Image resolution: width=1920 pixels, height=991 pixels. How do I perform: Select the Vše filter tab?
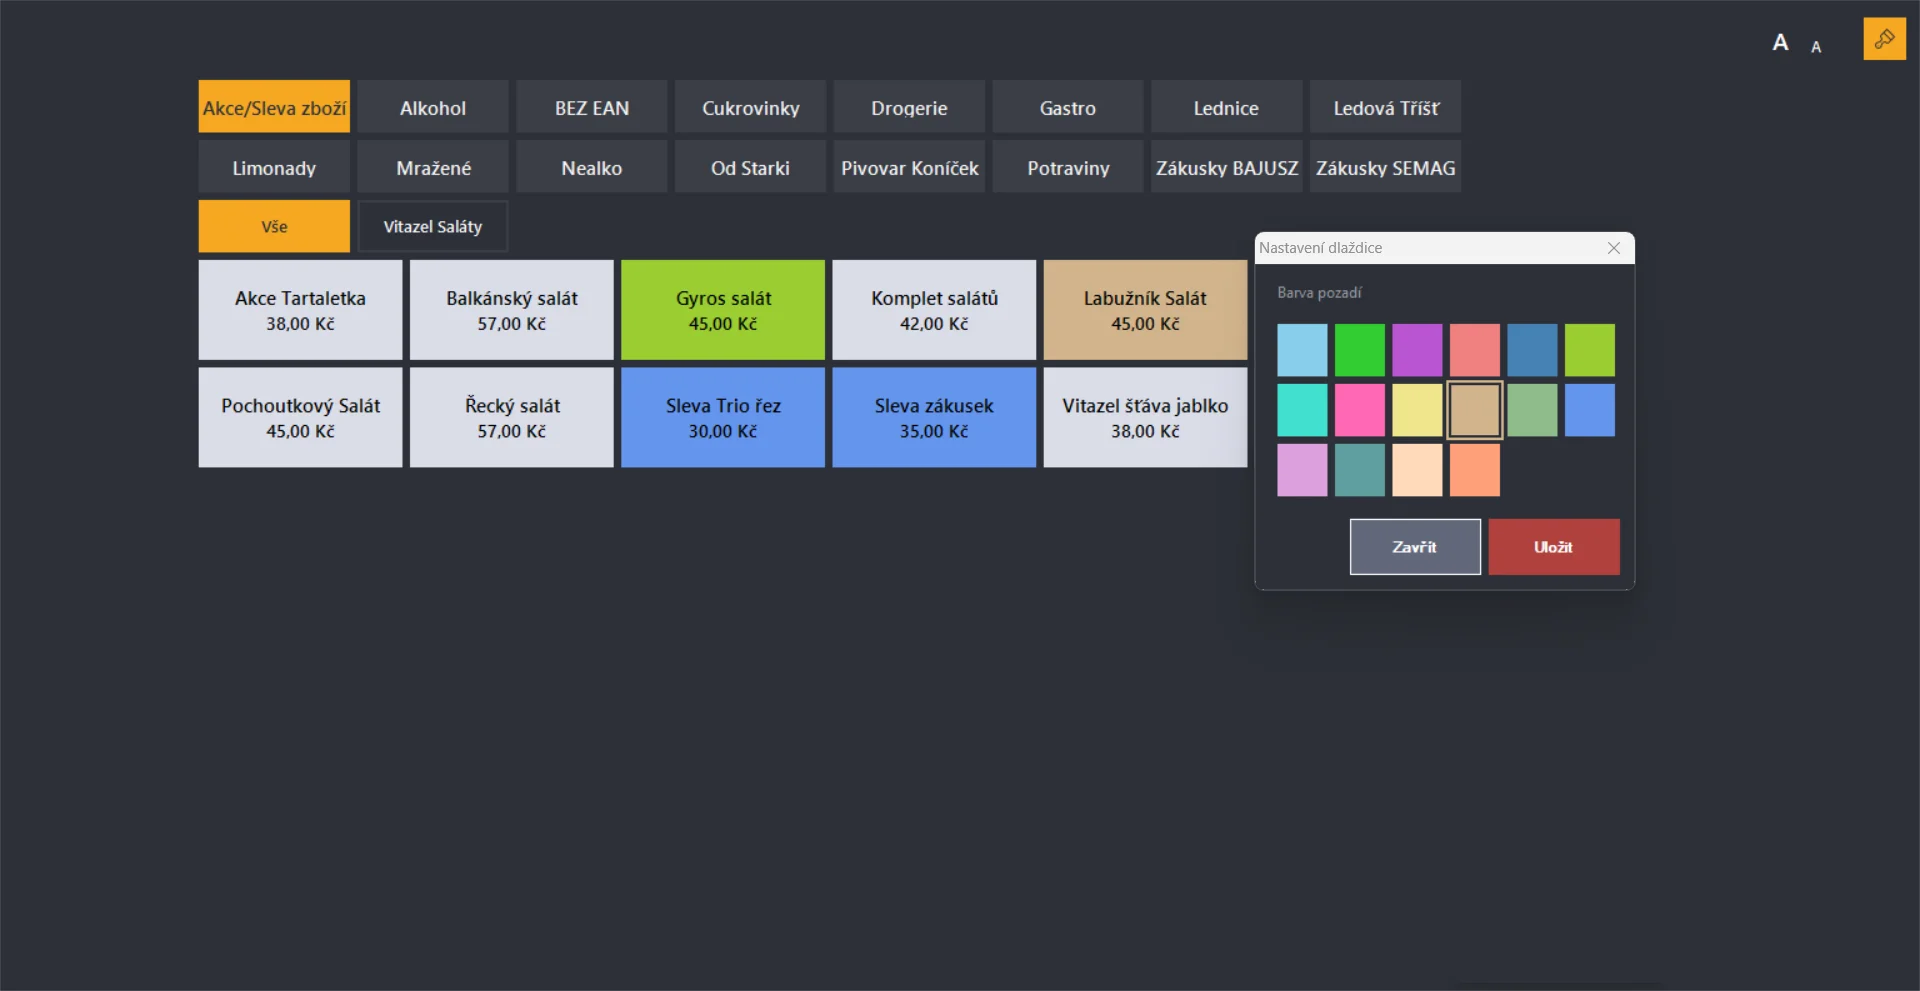(x=274, y=227)
